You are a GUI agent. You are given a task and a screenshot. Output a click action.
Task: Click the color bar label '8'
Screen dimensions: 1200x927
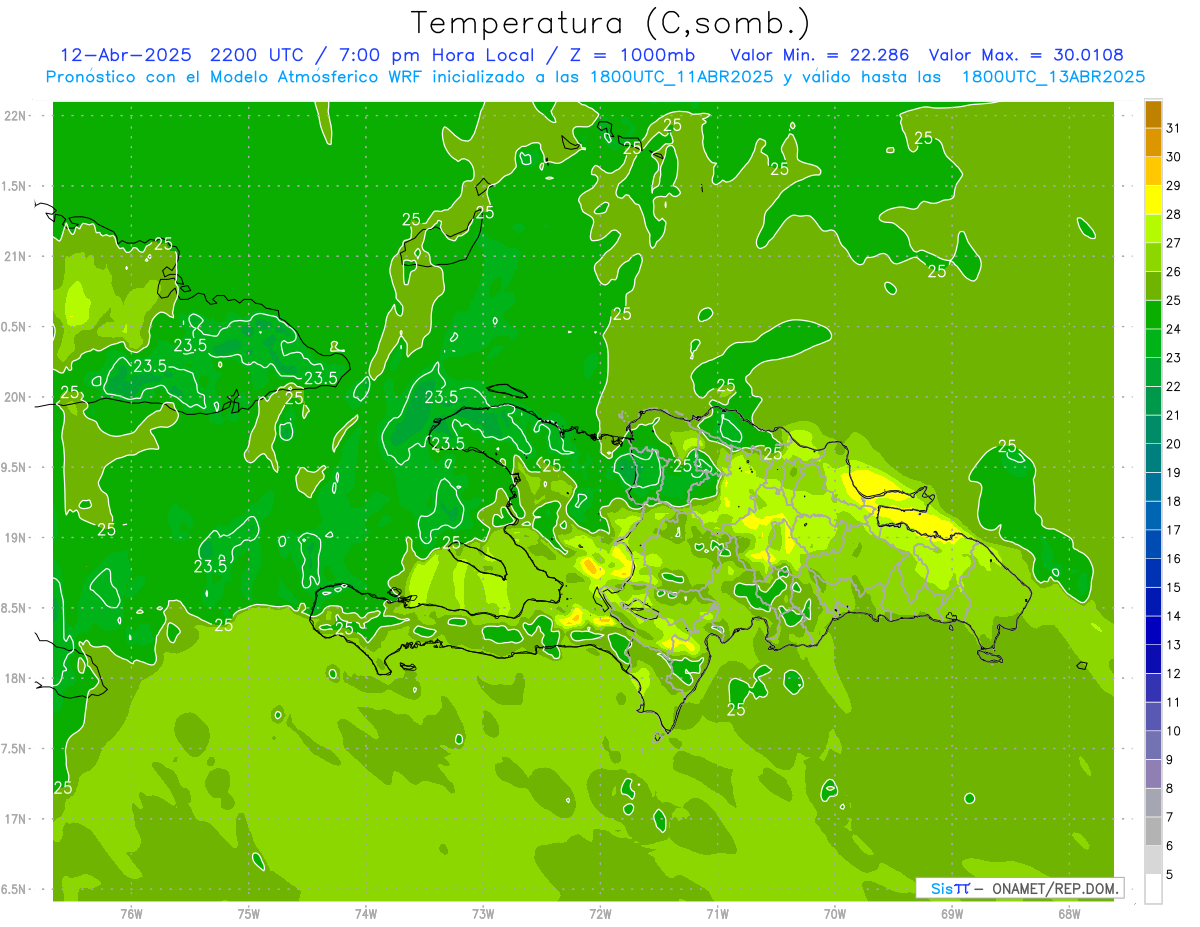tap(1170, 788)
